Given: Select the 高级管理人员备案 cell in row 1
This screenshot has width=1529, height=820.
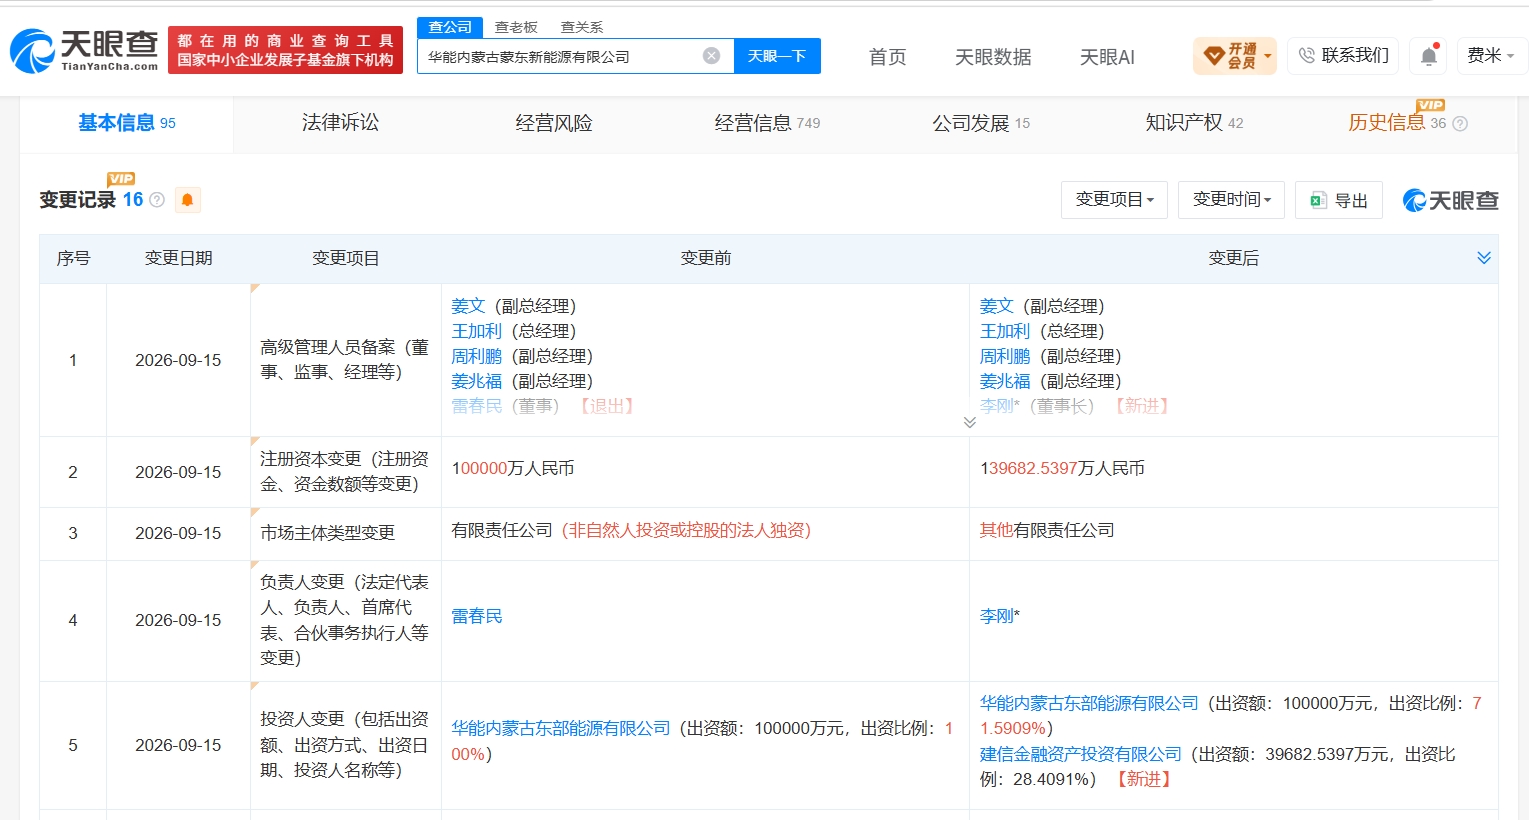Looking at the screenshot, I should click(345, 359).
